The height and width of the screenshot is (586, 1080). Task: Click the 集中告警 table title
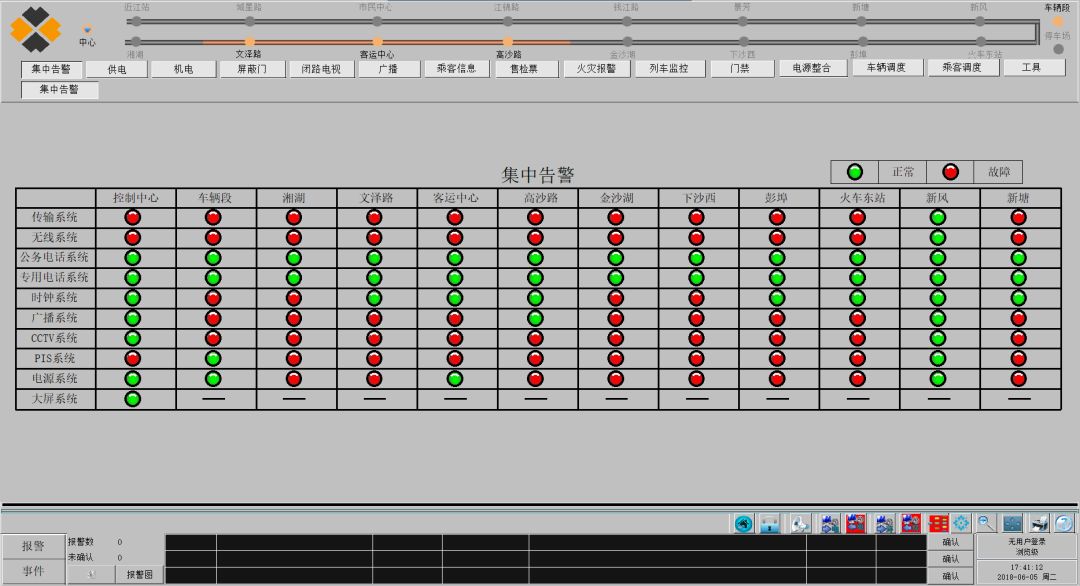(x=538, y=175)
